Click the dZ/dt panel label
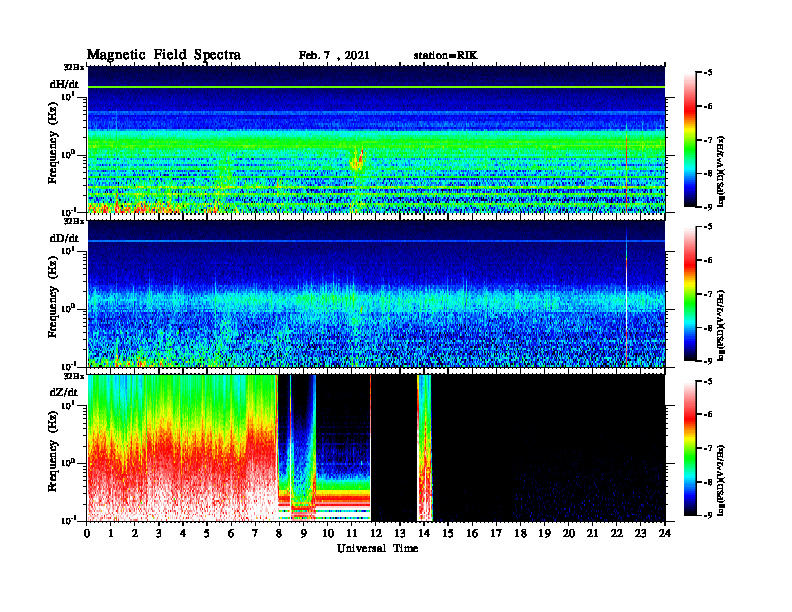This screenshot has width=792, height=612. coord(64,392)
